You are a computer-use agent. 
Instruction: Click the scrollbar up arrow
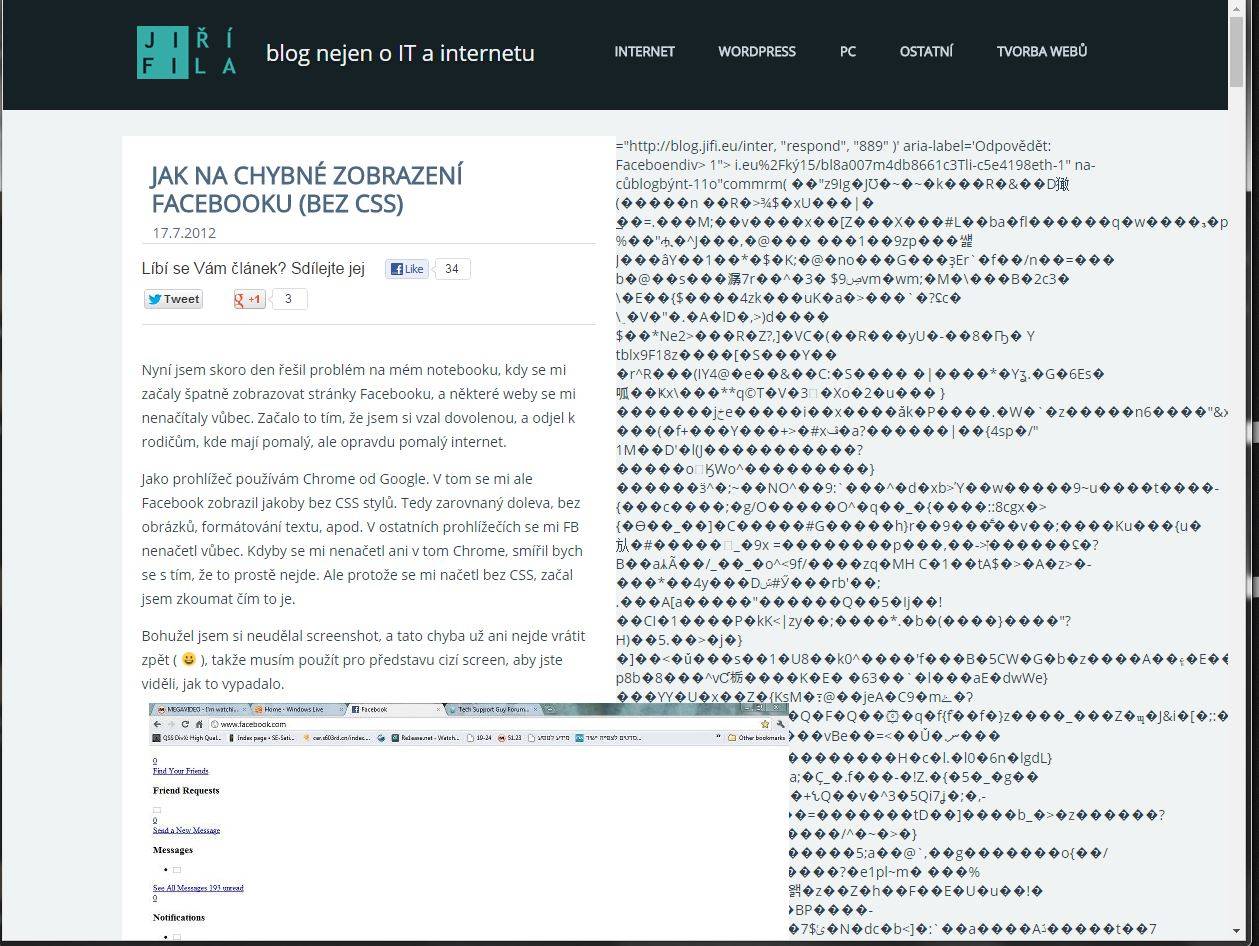[1239, 8]
